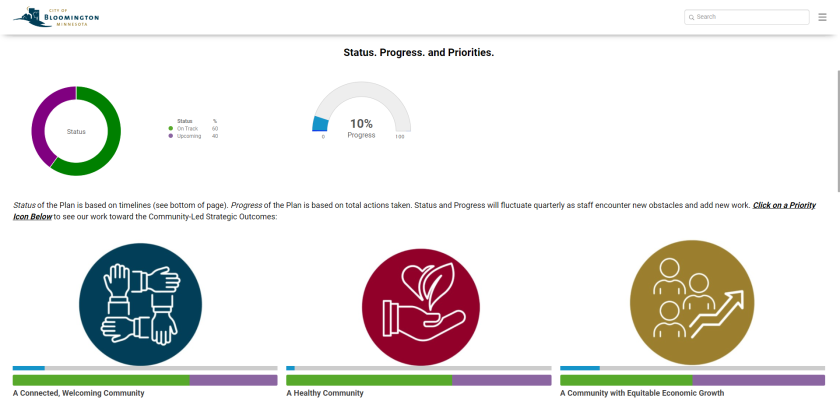Click Economic Growth blue progress bar

tap(579, 368)
